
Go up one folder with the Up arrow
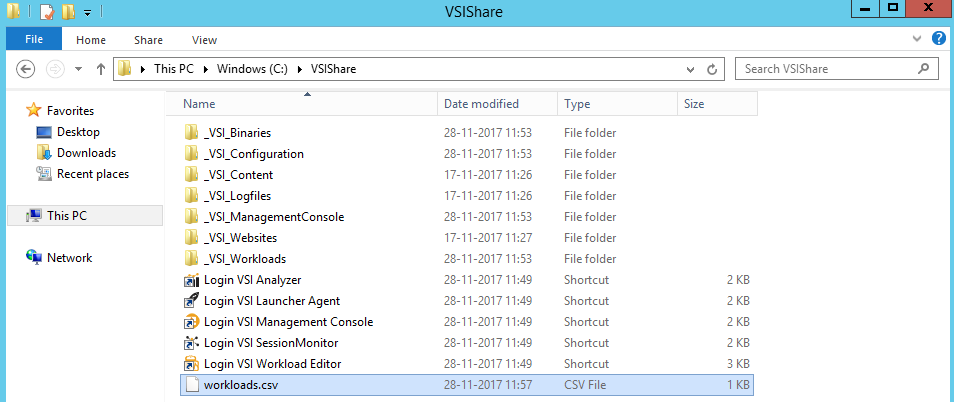click(101, 69)
